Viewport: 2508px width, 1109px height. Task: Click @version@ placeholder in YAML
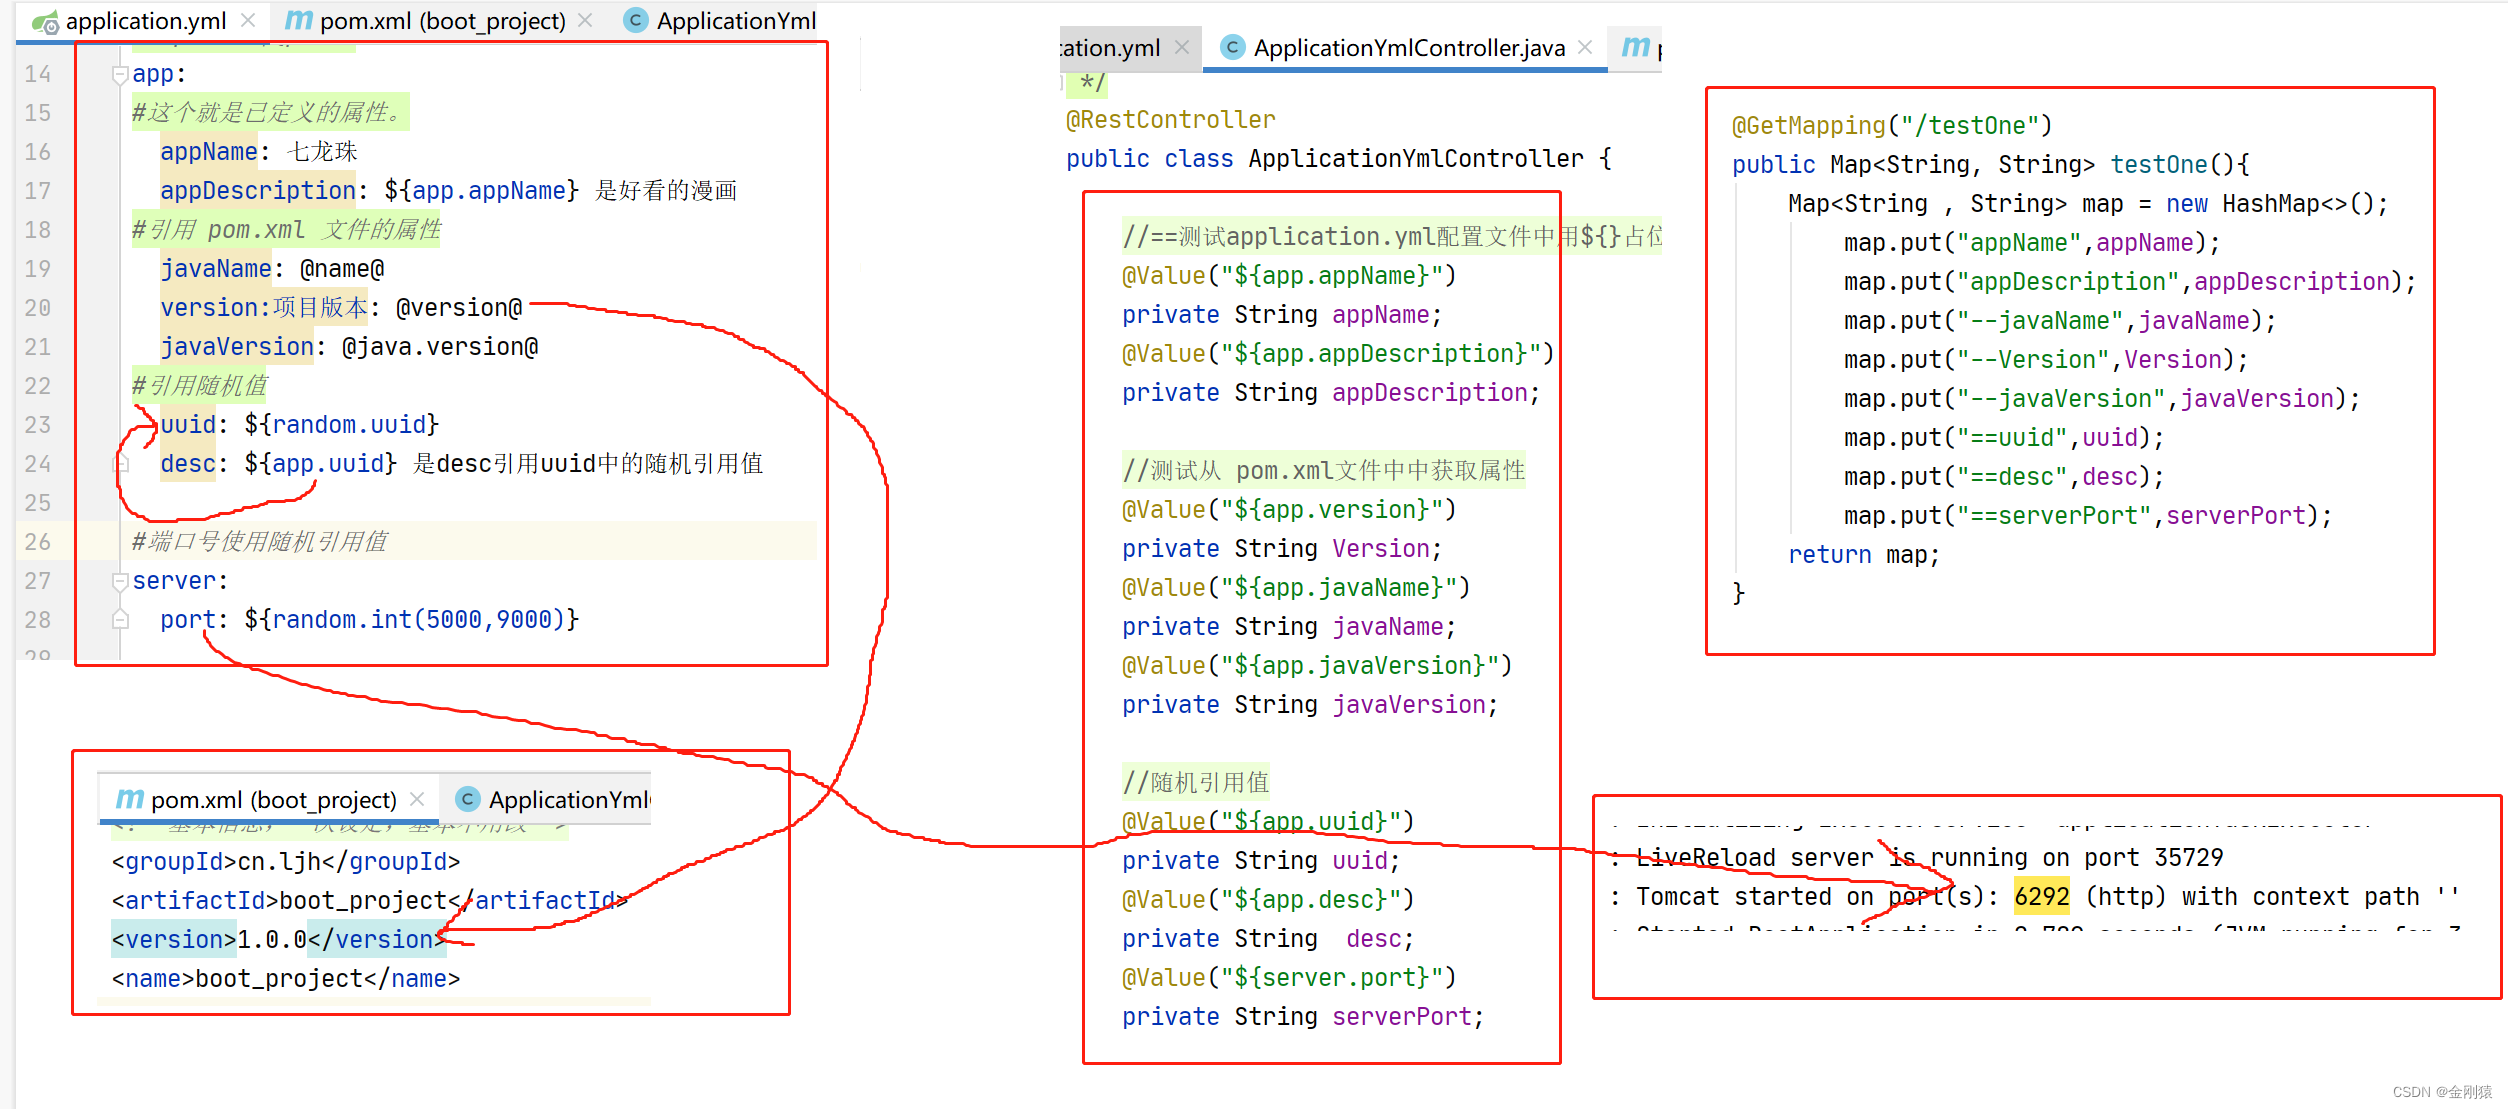pyautogui.click(x=459, y=308)
